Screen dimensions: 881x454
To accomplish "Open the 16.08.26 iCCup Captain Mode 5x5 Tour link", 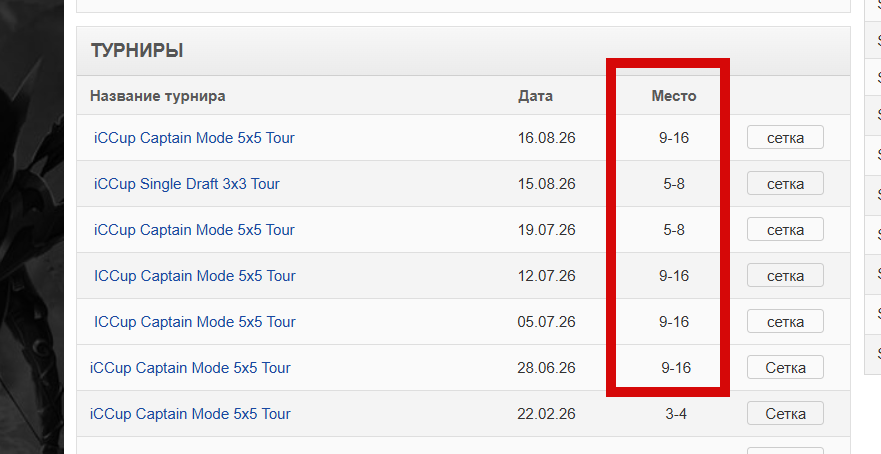I will [x=194, y=138].
